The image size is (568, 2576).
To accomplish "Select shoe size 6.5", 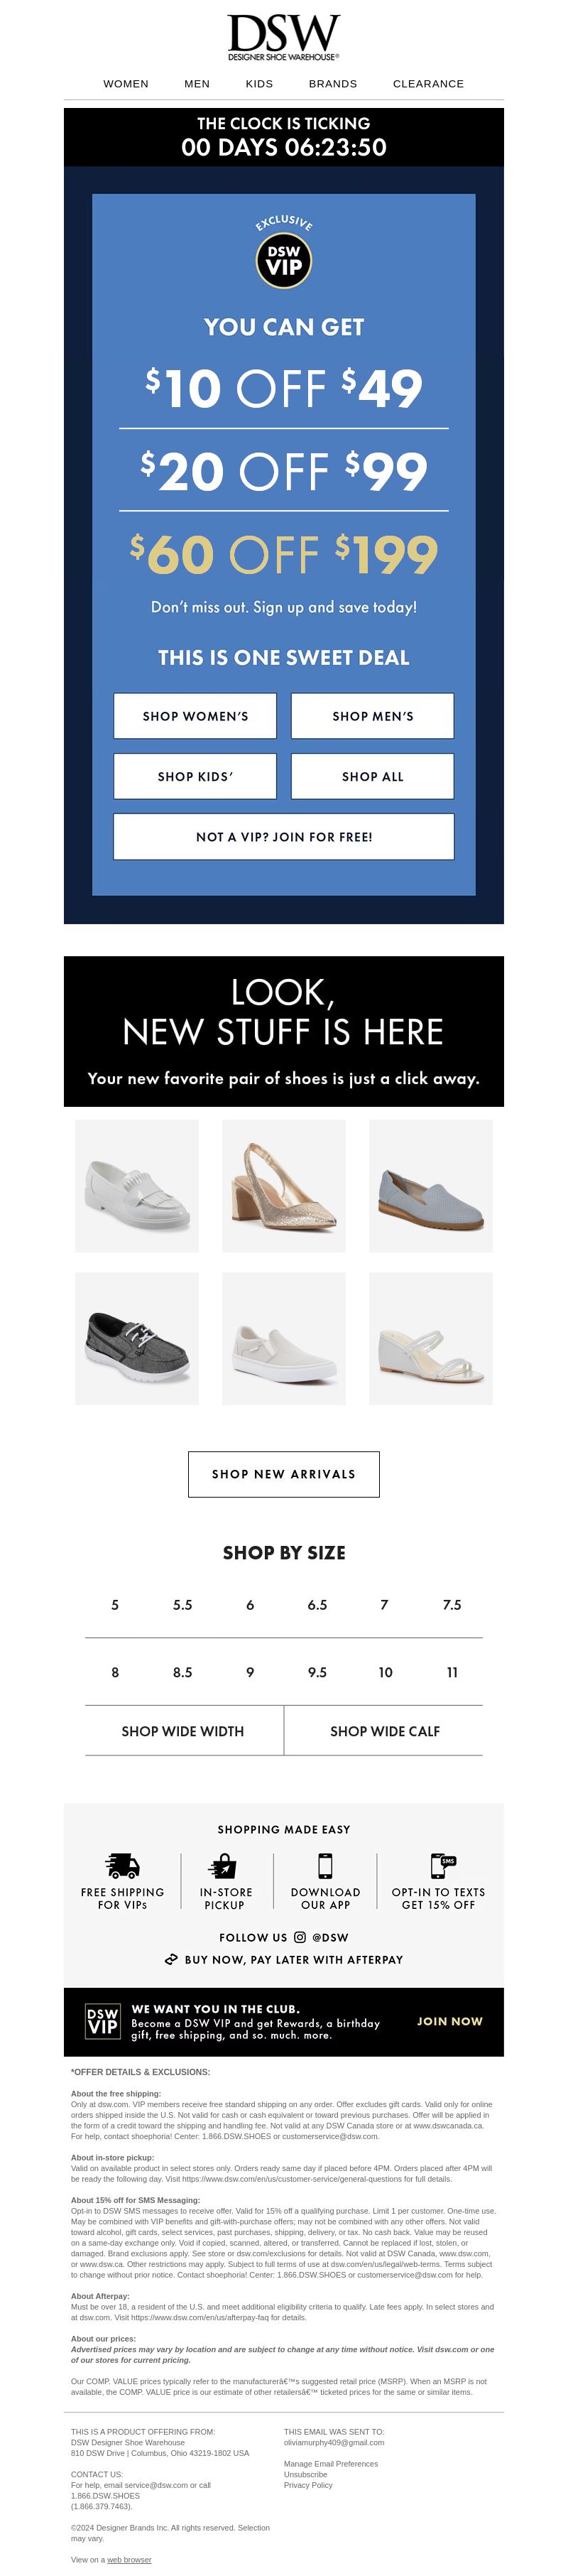I will point(317,1605).
